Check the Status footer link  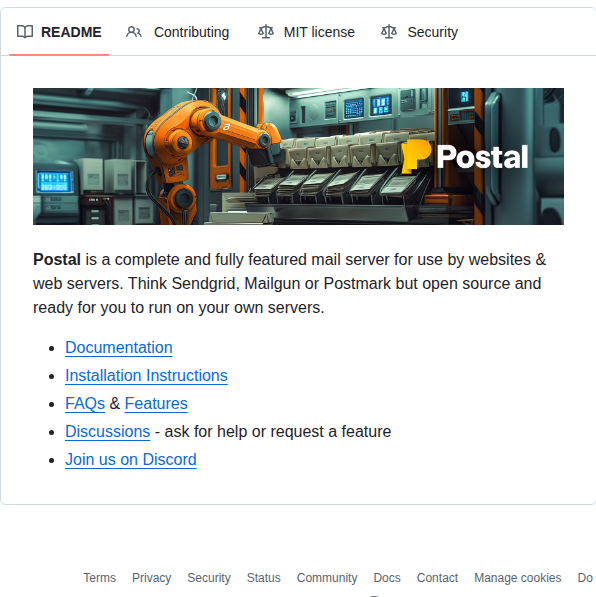click(x=264, y=578)
